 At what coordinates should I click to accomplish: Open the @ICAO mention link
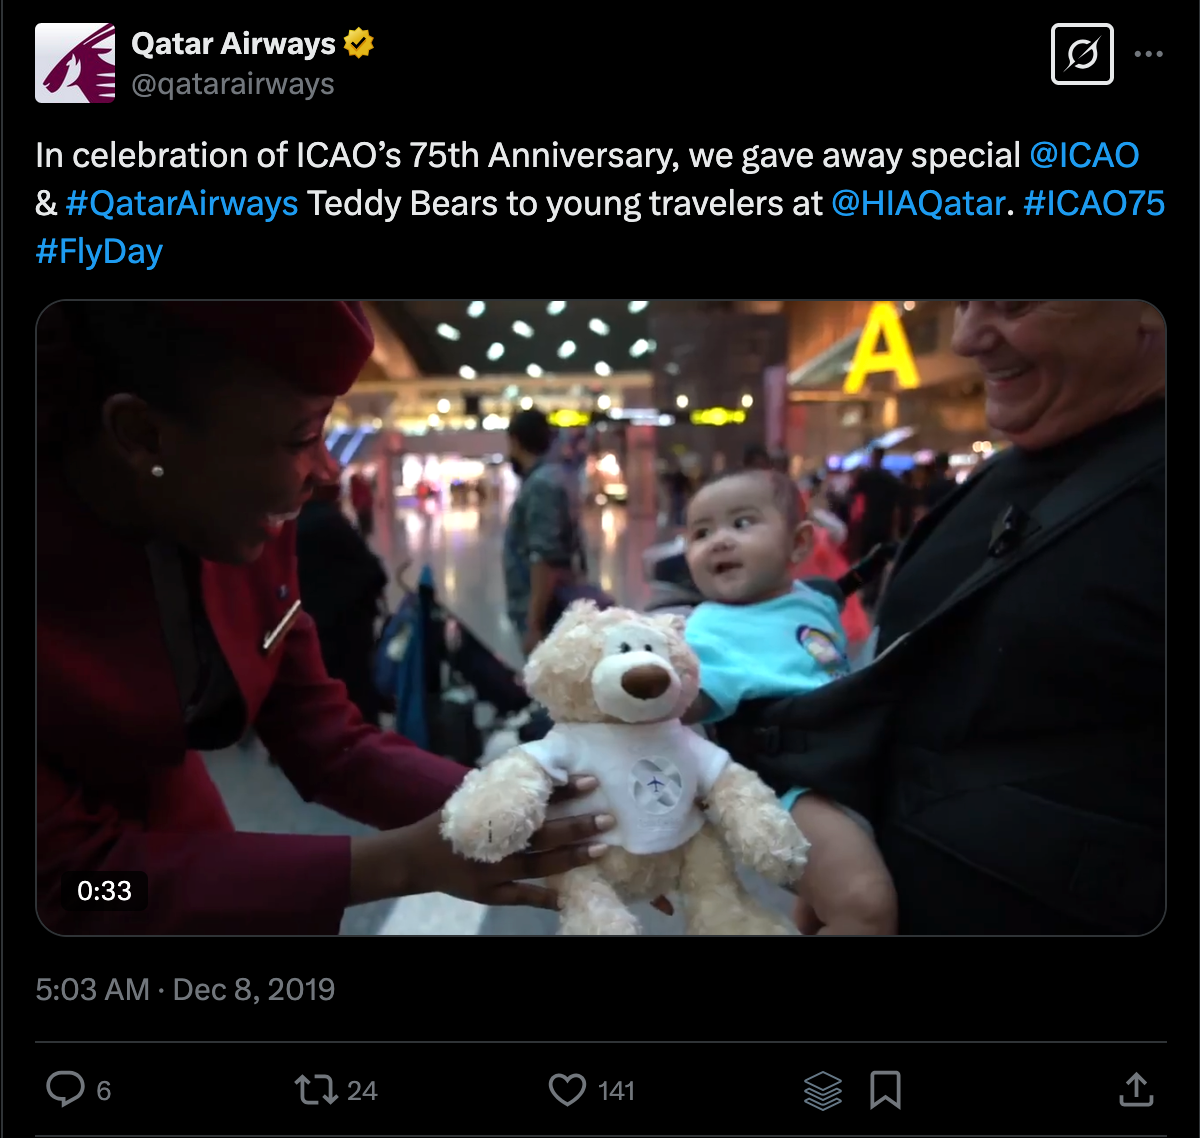[1084, 155]
